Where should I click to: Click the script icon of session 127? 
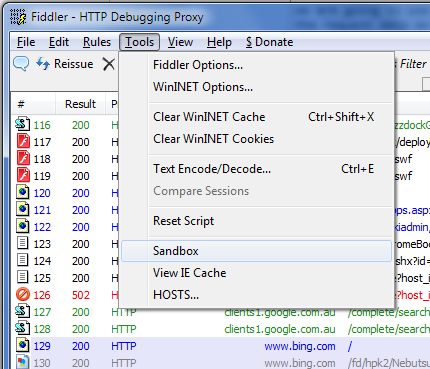click(23, 311)
